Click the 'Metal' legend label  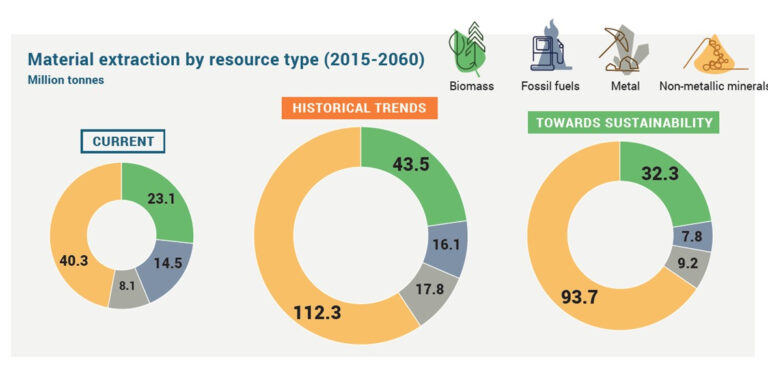coord(625,86)
